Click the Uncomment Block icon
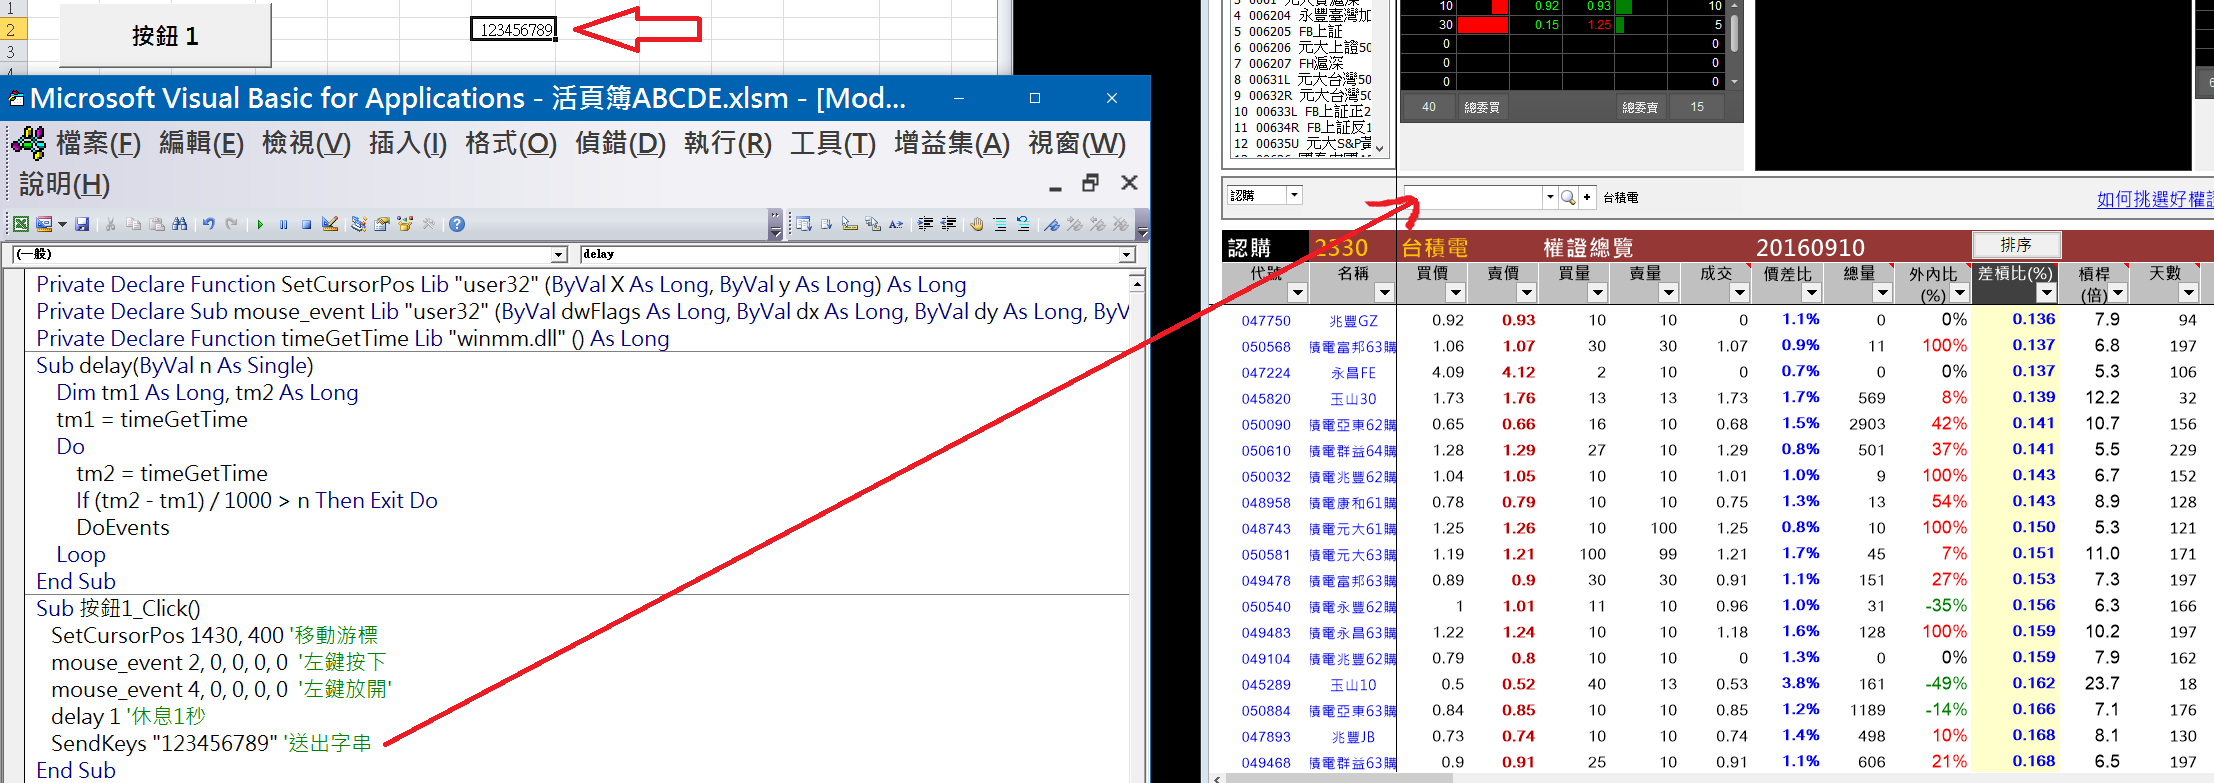 tap(1023, 224)
